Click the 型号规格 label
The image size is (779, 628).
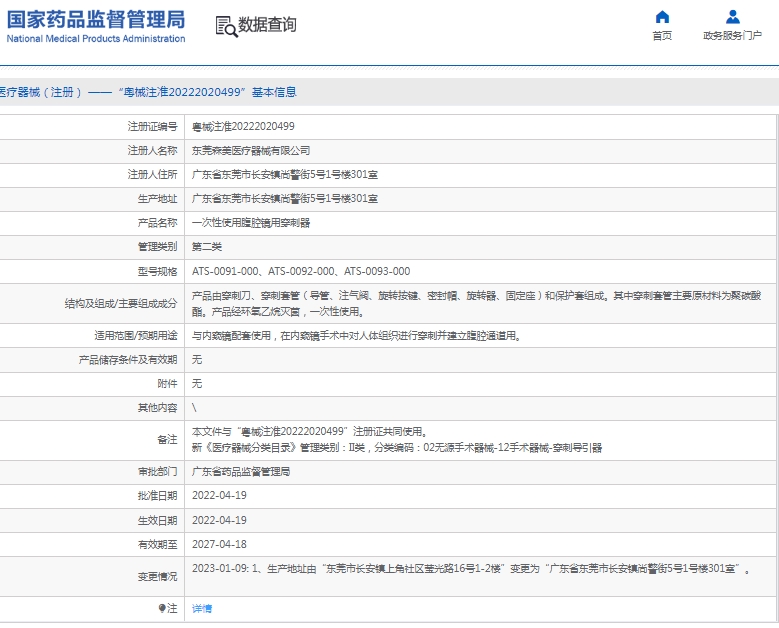[157, 271]
